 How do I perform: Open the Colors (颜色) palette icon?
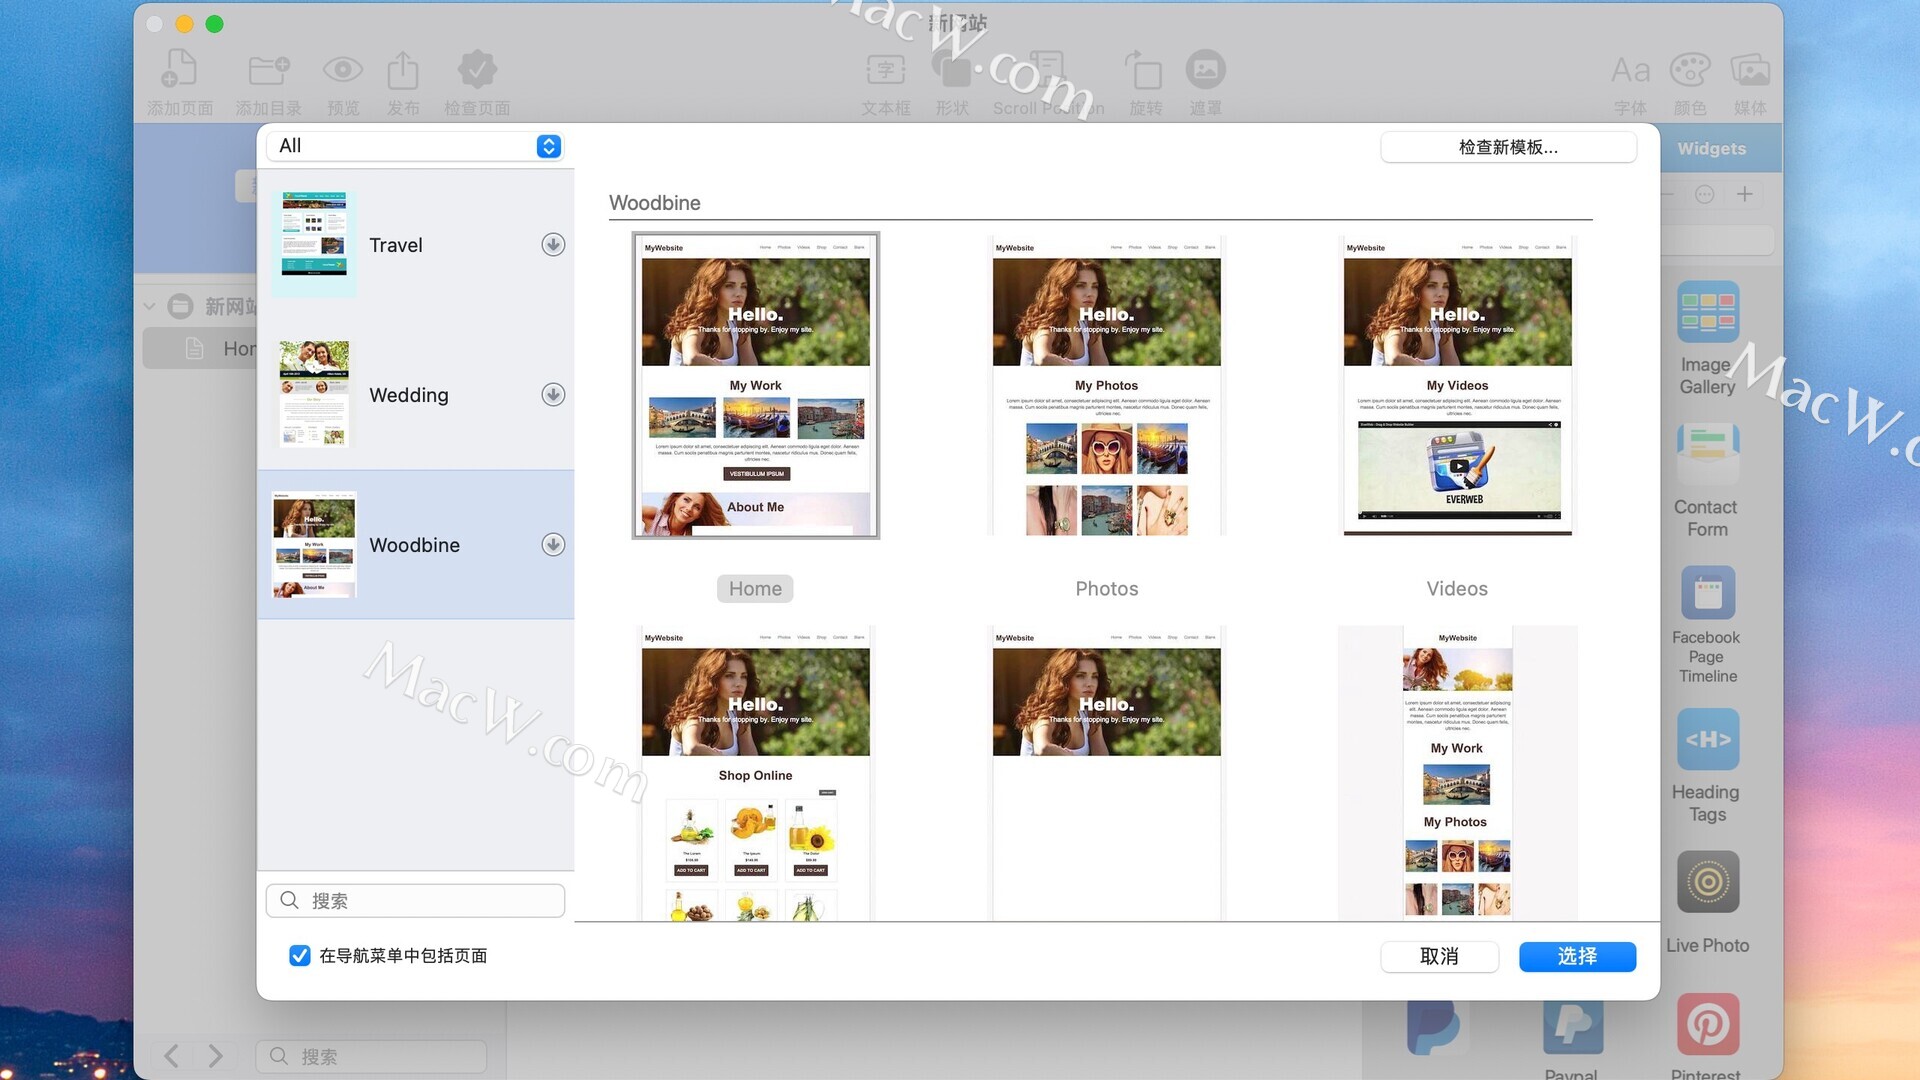pyautogui.click(x=1690, y=70)
